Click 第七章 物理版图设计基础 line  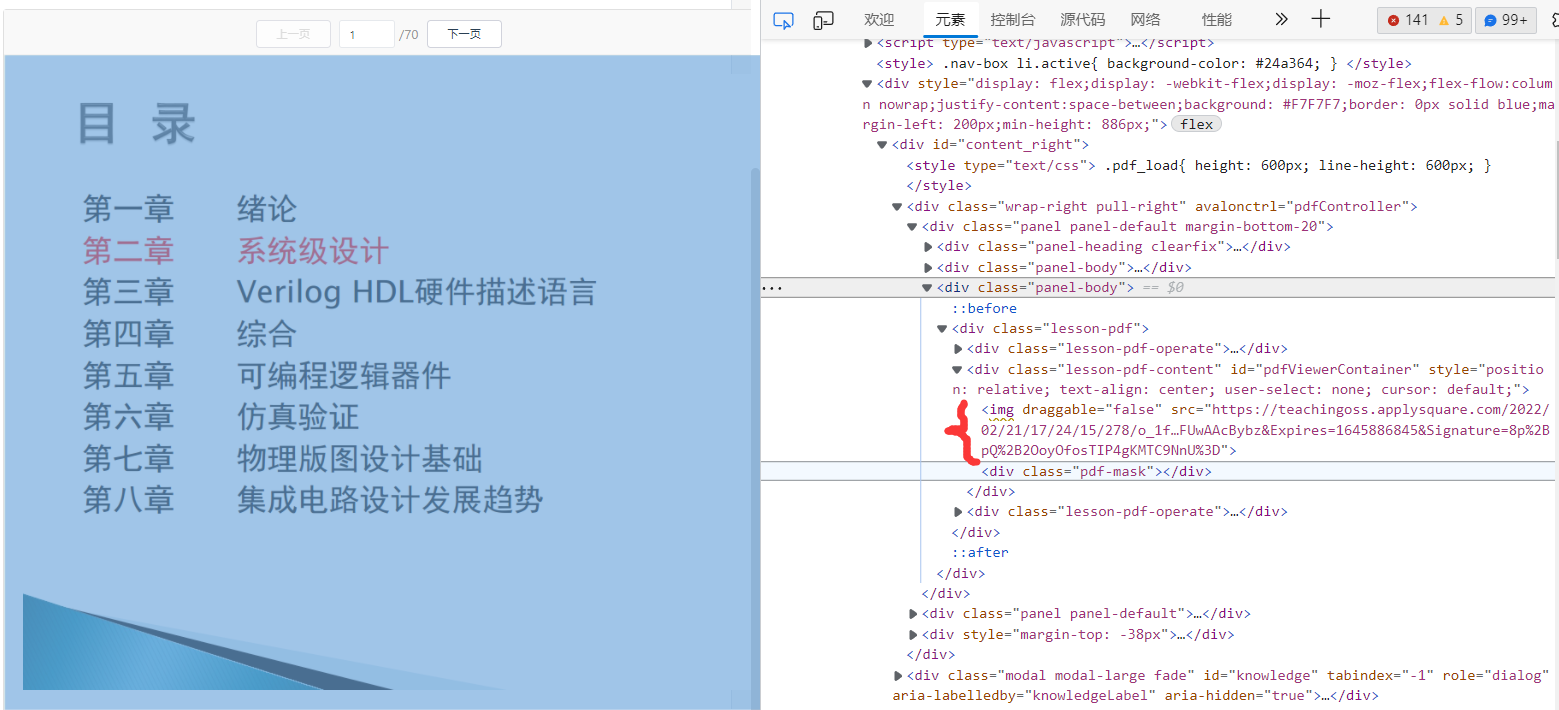[283, 458]
